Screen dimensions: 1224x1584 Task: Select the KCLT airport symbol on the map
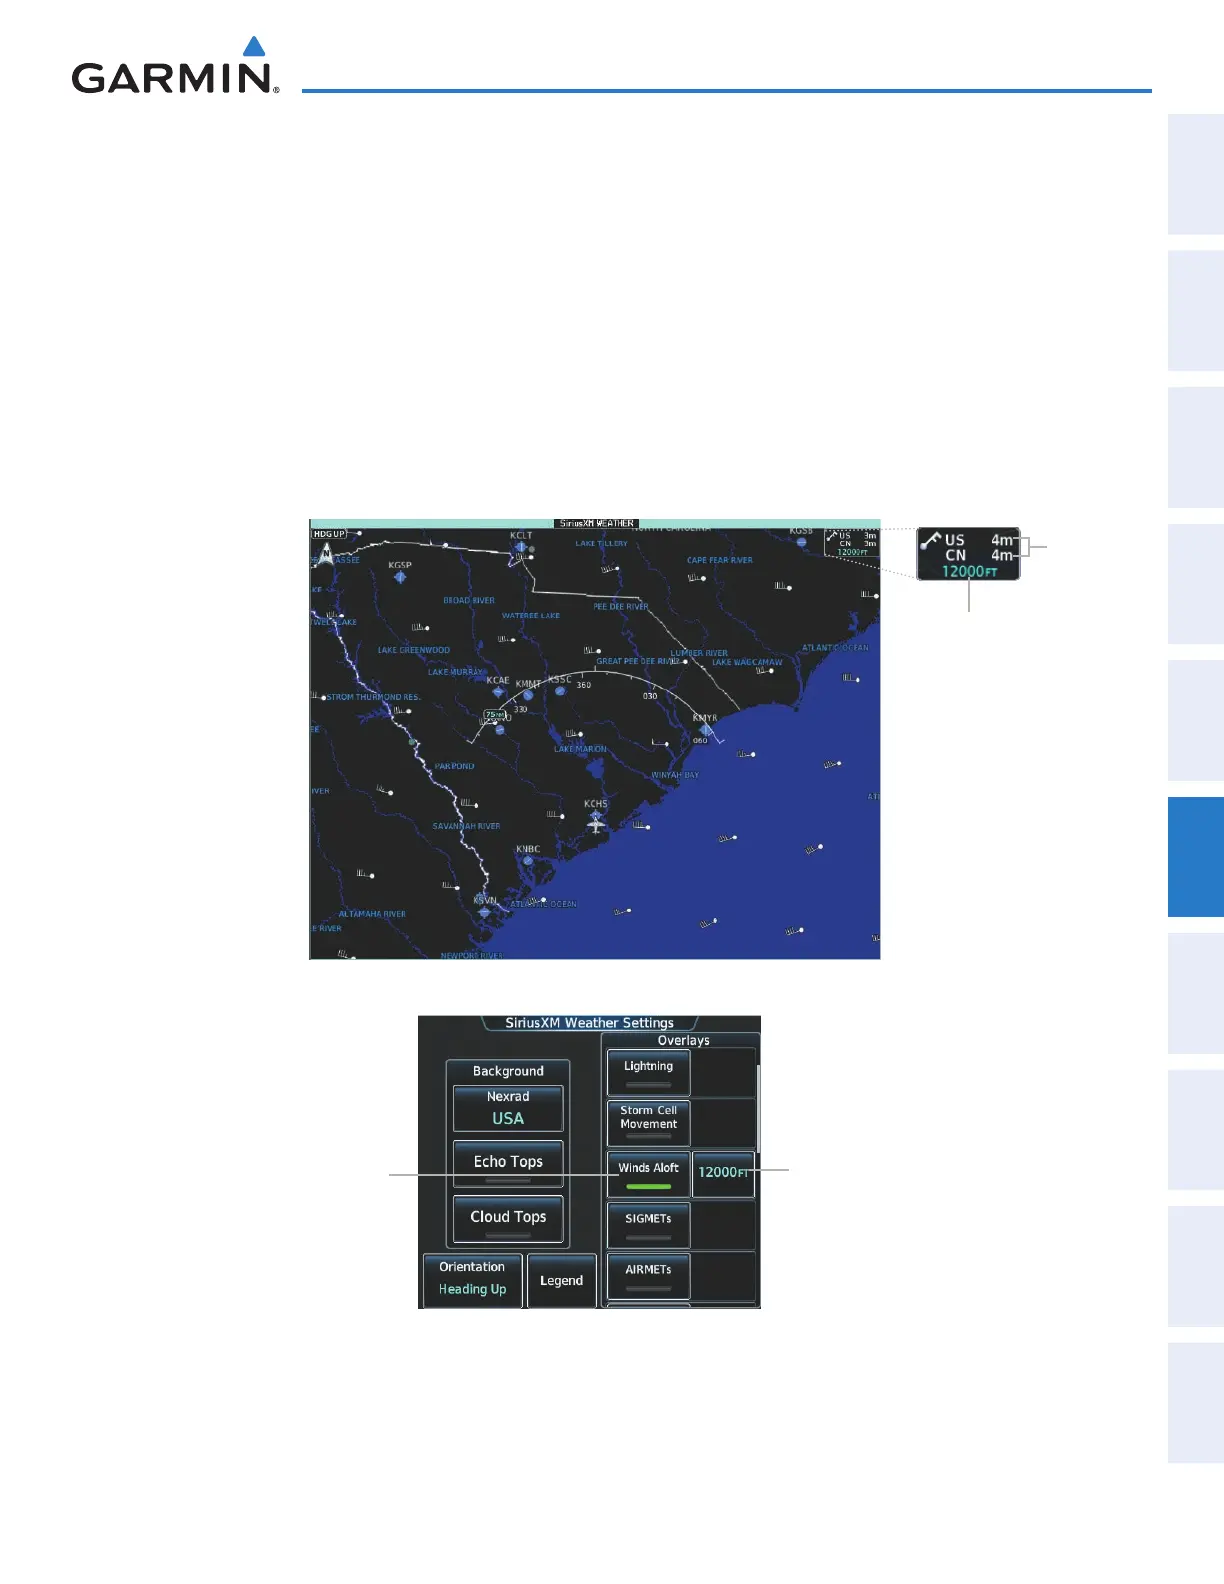[x=520, y=547]
